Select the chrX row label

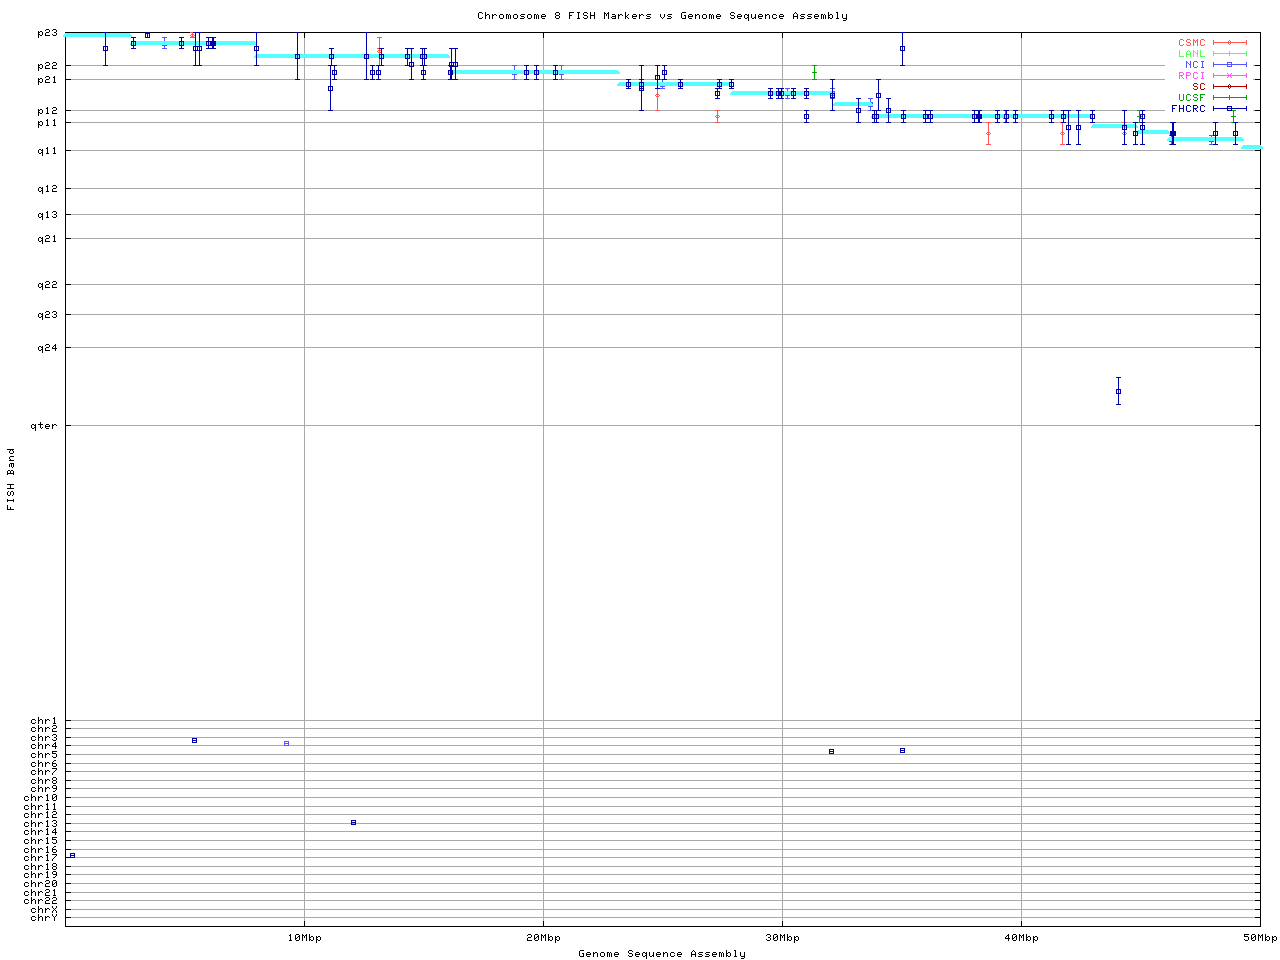(x=44, y=909)
